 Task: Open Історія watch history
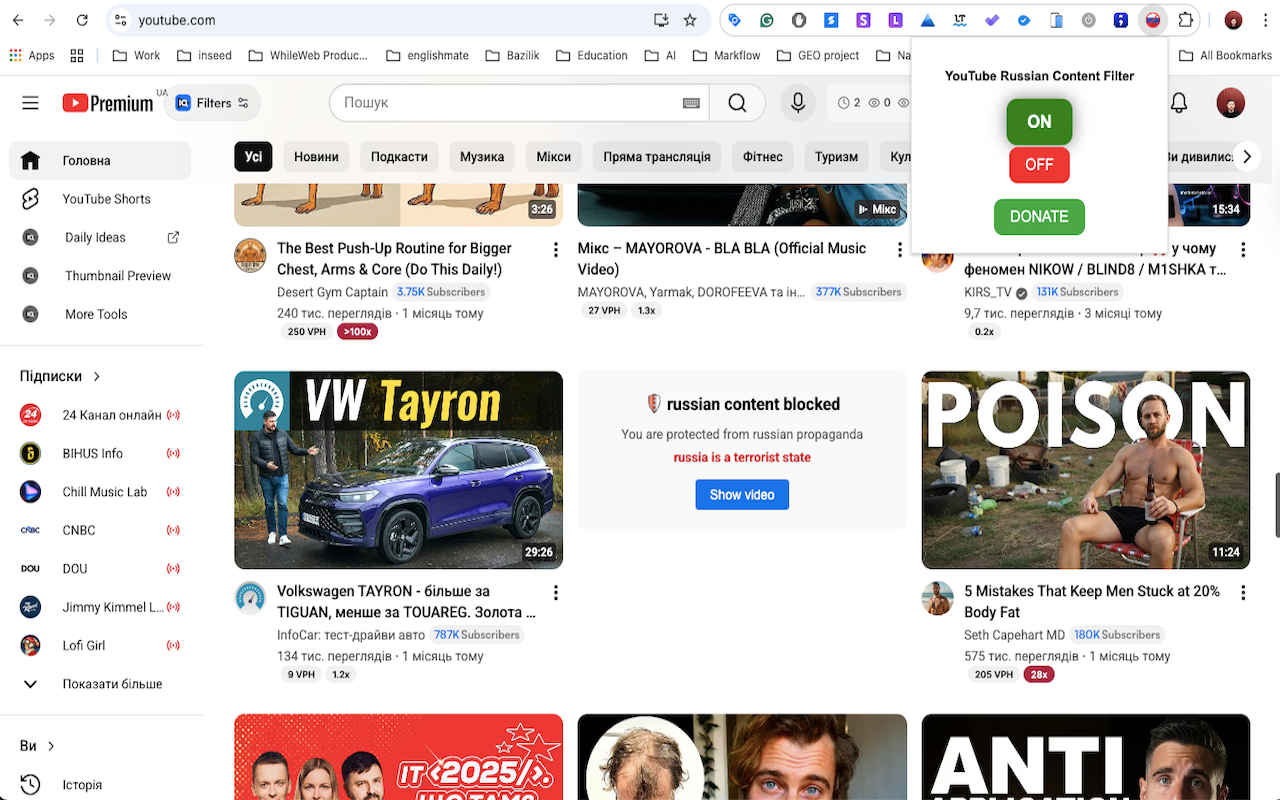(x=100, y=784)
